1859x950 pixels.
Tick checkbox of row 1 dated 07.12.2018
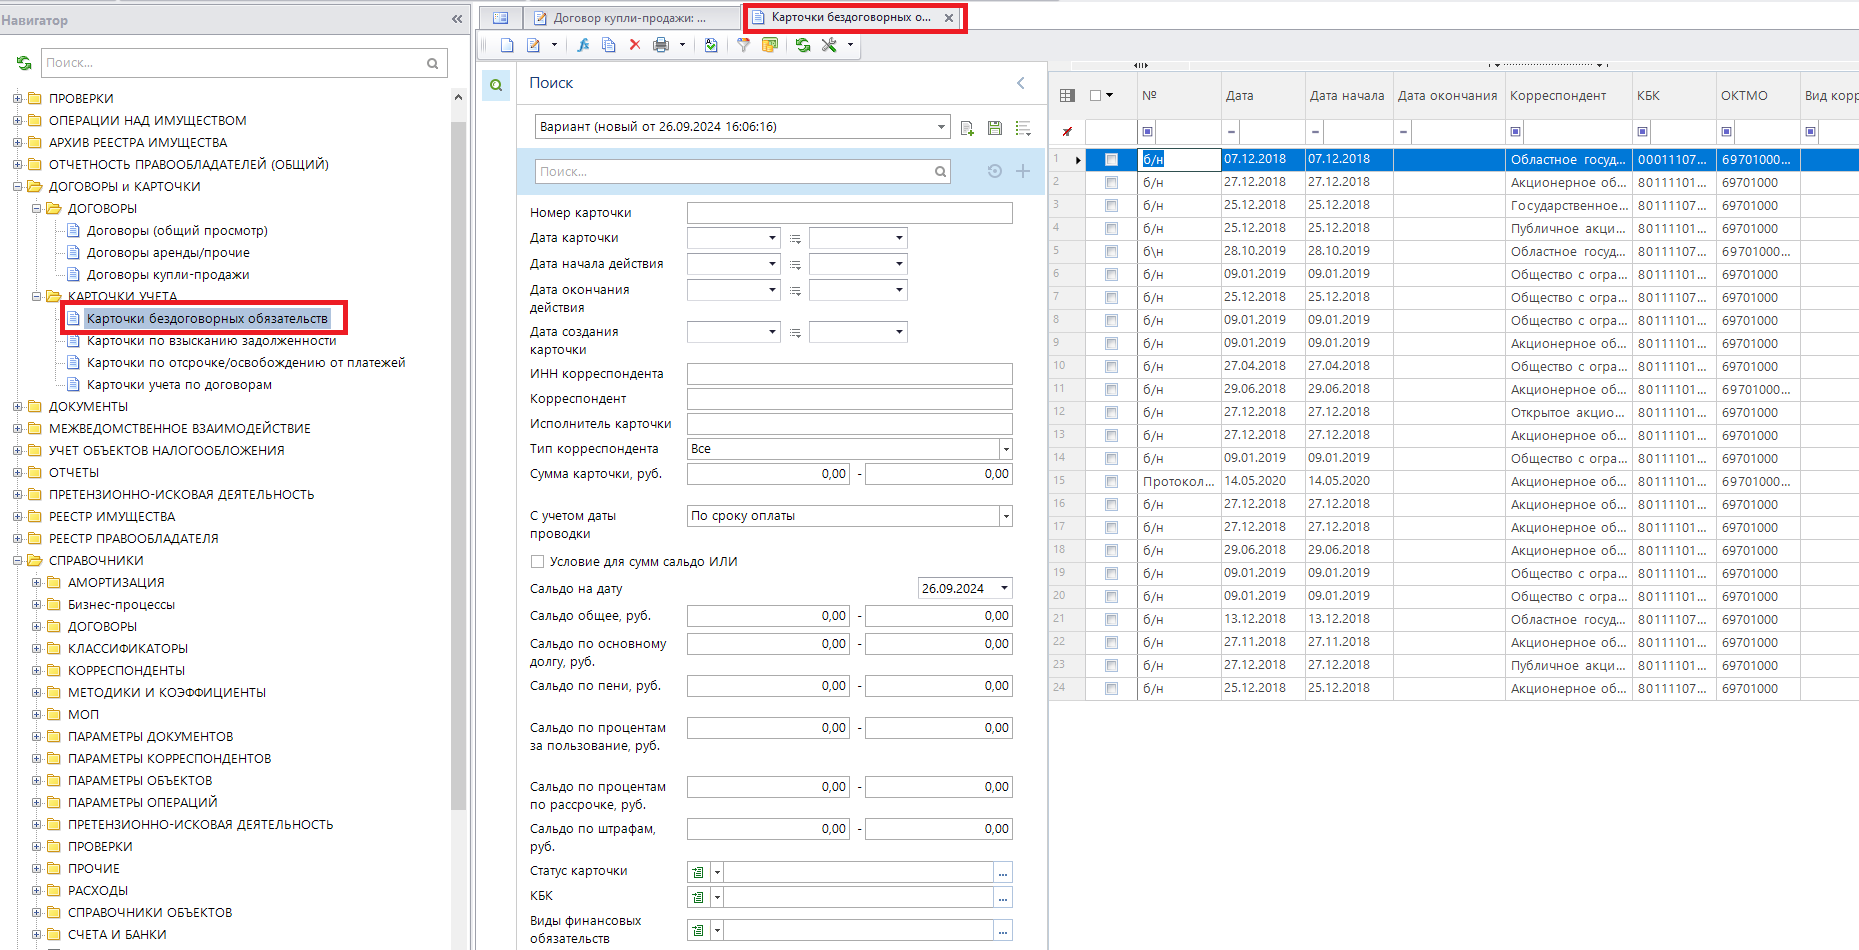1111,160
